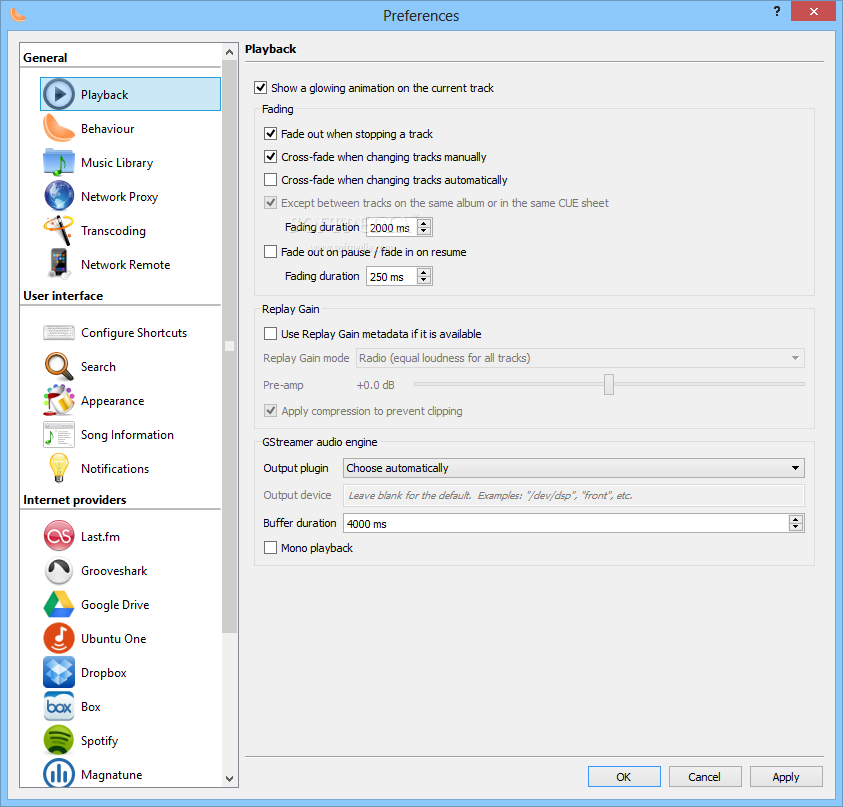Click the Google Drive triangle icon
Viewport: 843px width, 807px height.
point(59,604)
